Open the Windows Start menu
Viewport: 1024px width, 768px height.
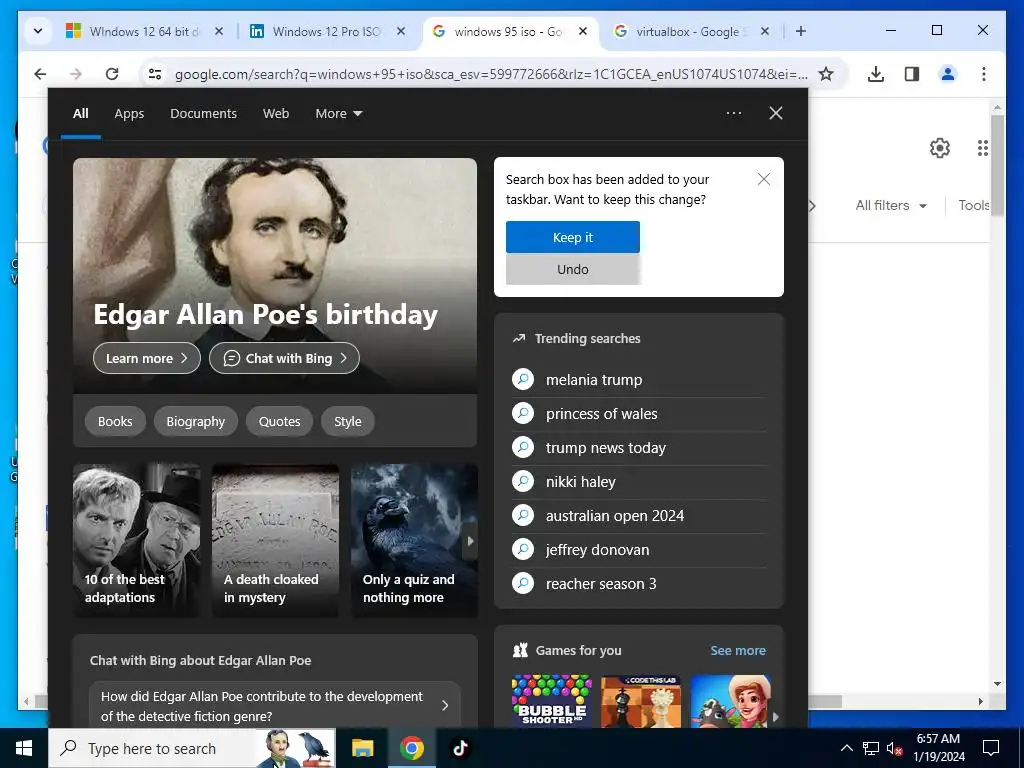pyautogui.click(x=24, y=748)
